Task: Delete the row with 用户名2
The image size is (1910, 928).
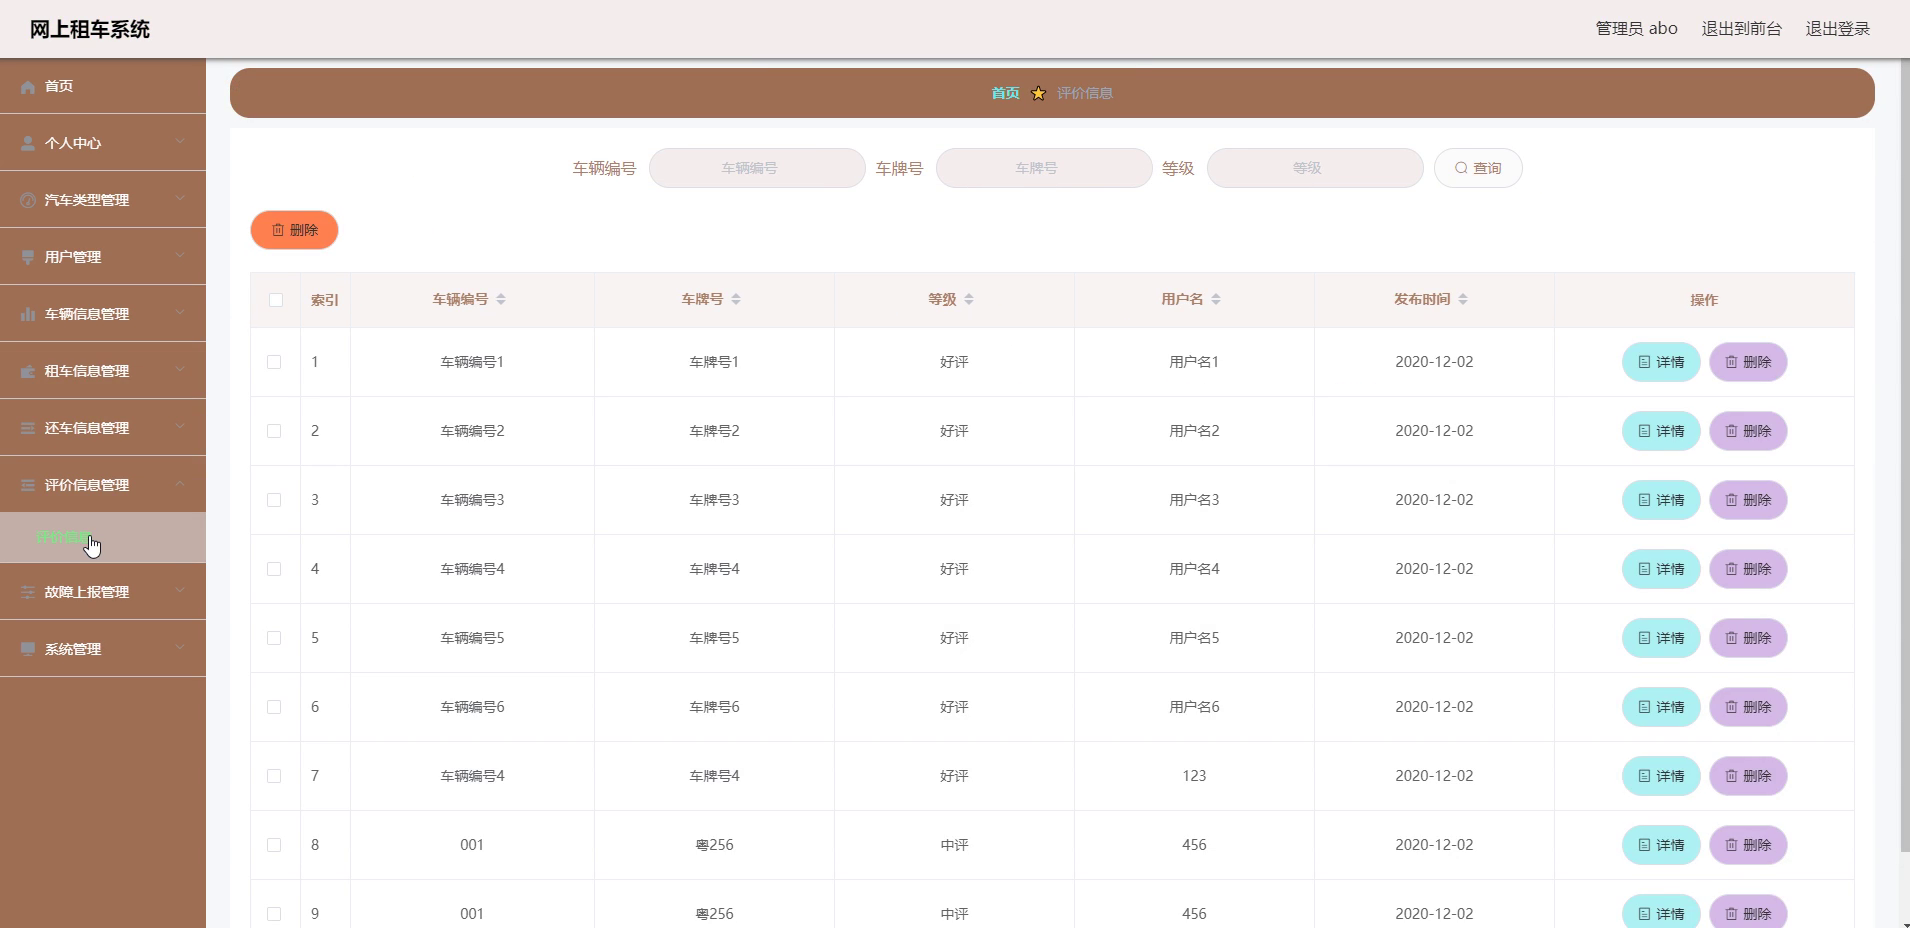Action: pos(1748,431)
